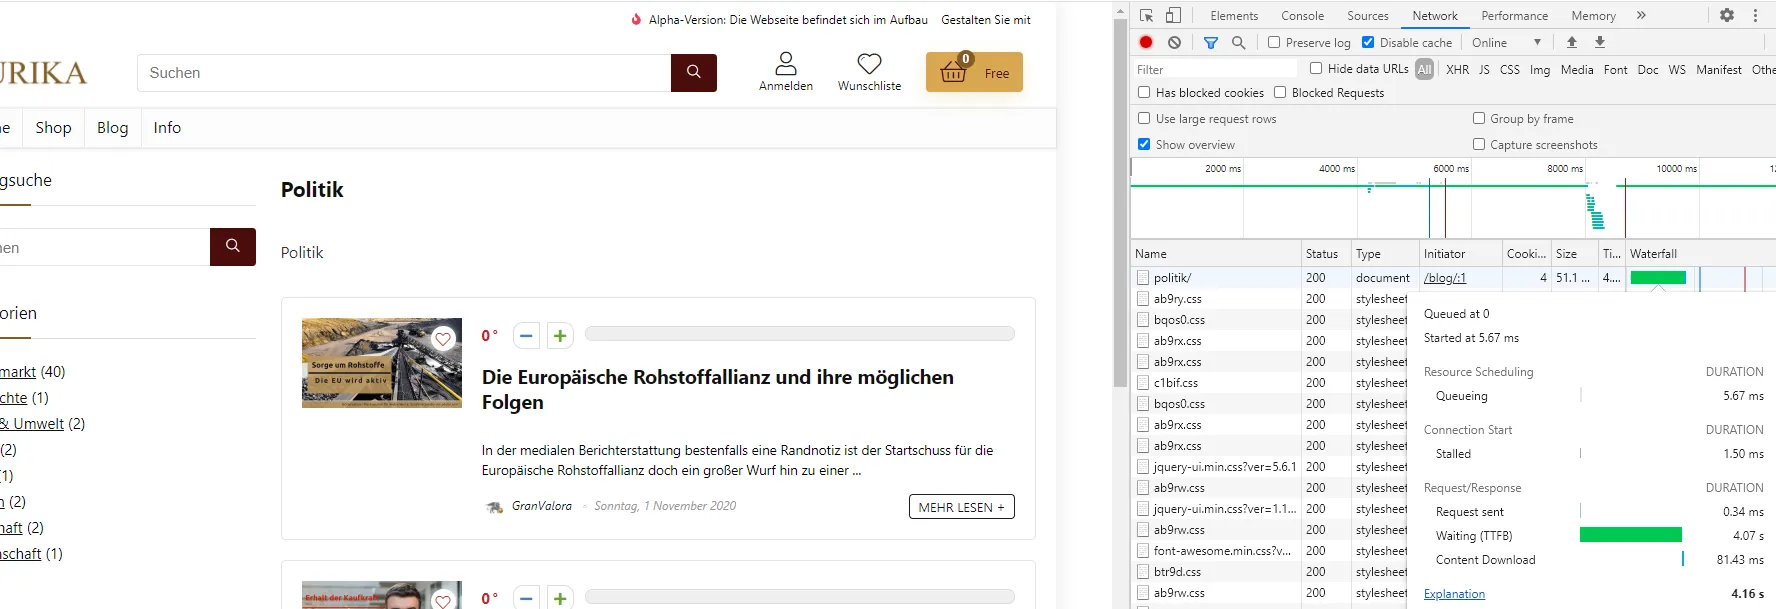
Task: Enable Preserve log checkbox
Action: (1274, 42)
